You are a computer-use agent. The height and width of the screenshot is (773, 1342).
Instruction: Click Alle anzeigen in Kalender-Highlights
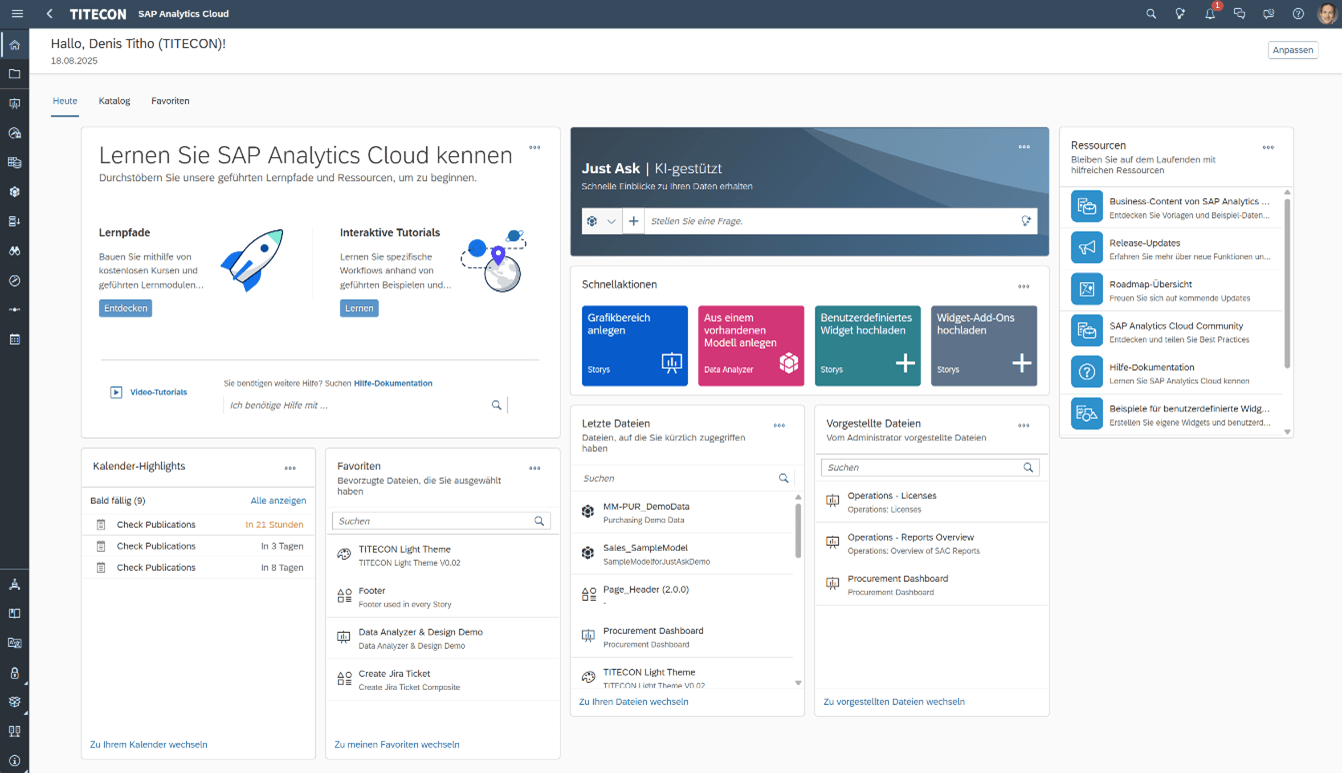pos(278,501)
